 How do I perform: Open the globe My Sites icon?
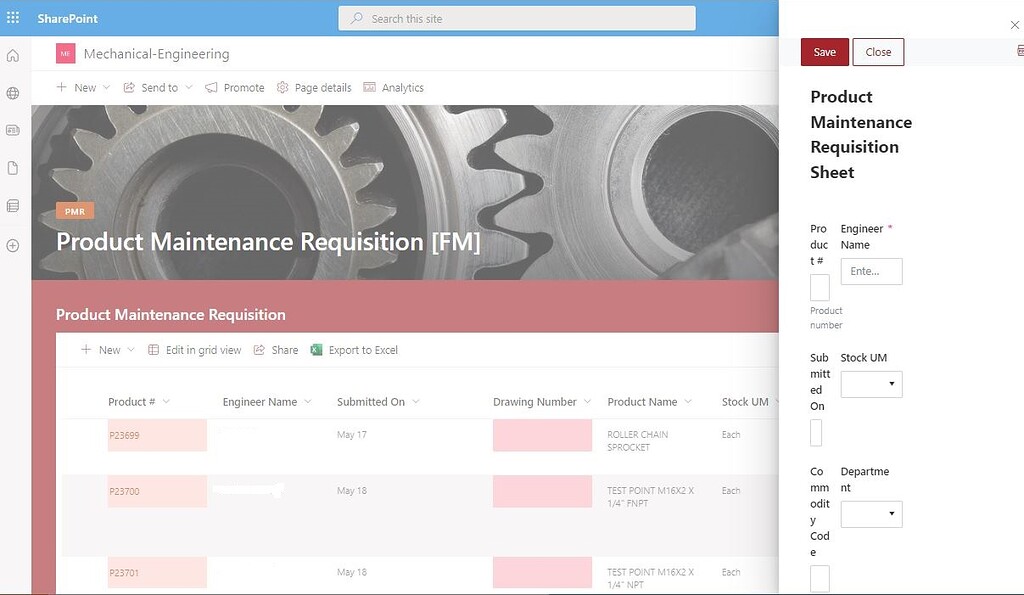13,93
